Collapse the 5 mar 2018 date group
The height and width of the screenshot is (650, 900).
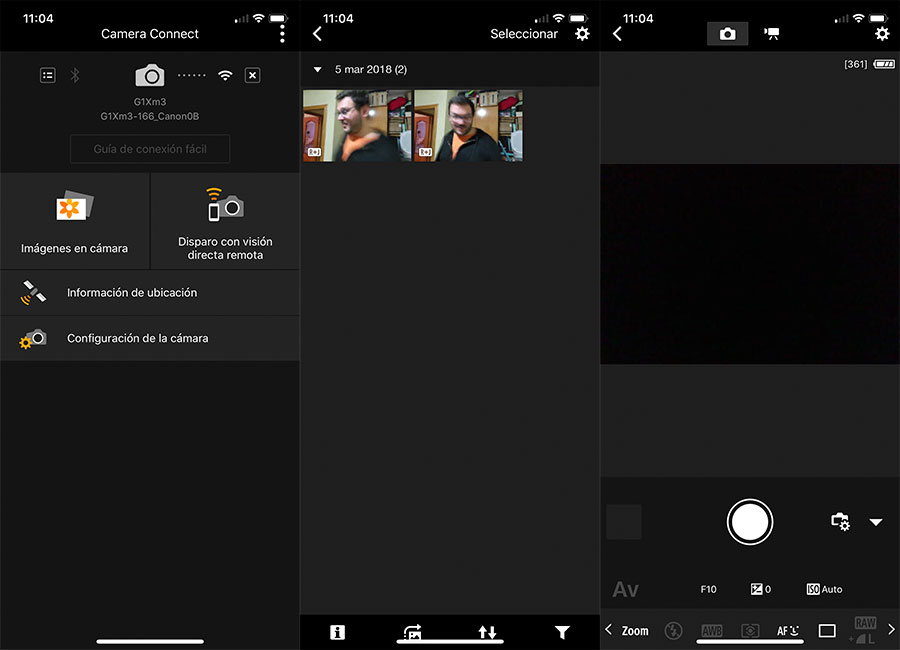point(318,70)
